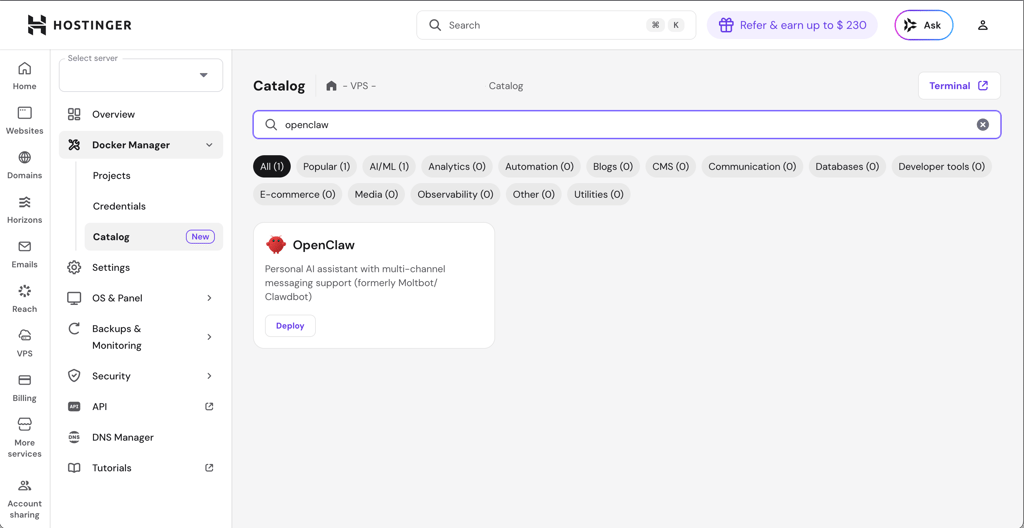1024x528 pixels.
Task: Select the Developer tools (0) filter chip
Action: pyautogui.click(x=942, y=167)
